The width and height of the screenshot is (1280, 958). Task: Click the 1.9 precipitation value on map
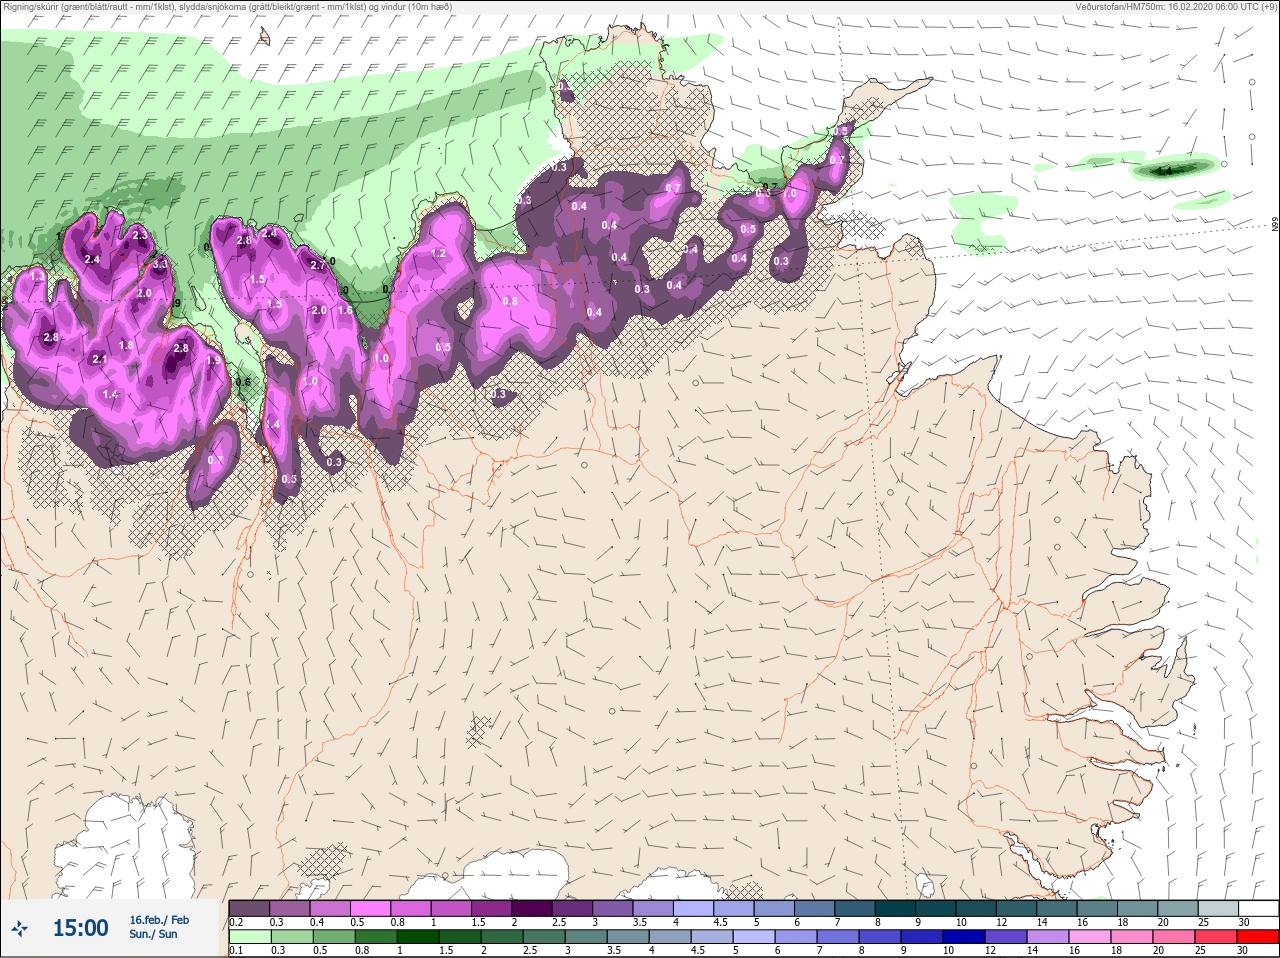pyautogui.click(x=213, y=361)
